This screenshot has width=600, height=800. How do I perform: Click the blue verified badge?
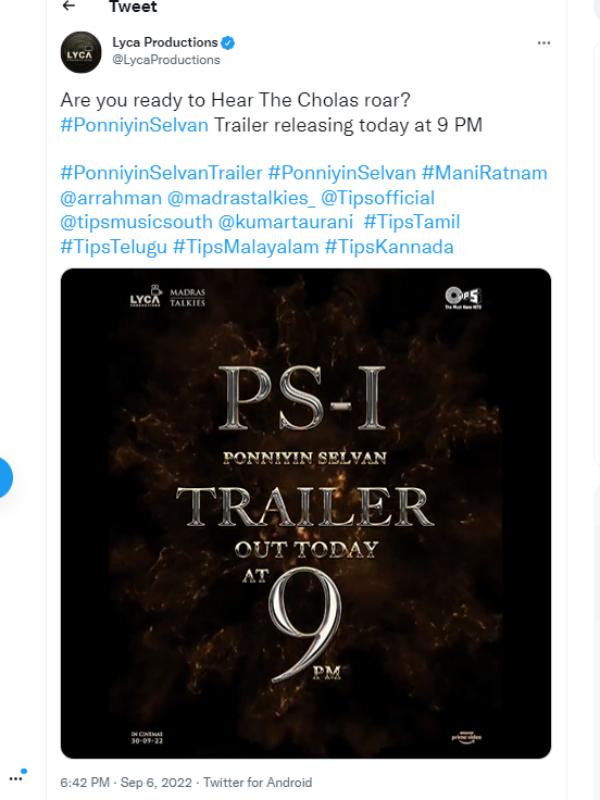click(228, 43)
